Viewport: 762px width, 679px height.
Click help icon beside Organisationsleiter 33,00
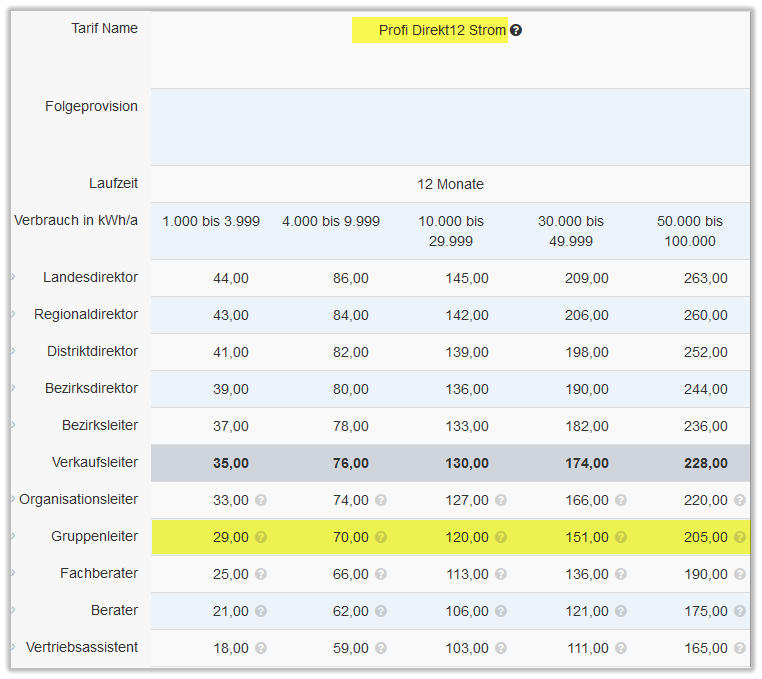(261, 500)
